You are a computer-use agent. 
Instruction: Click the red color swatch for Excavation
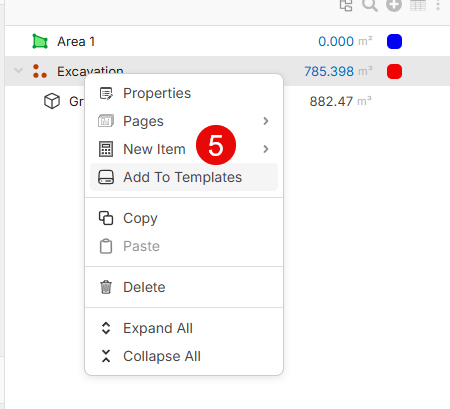[394, 71]
